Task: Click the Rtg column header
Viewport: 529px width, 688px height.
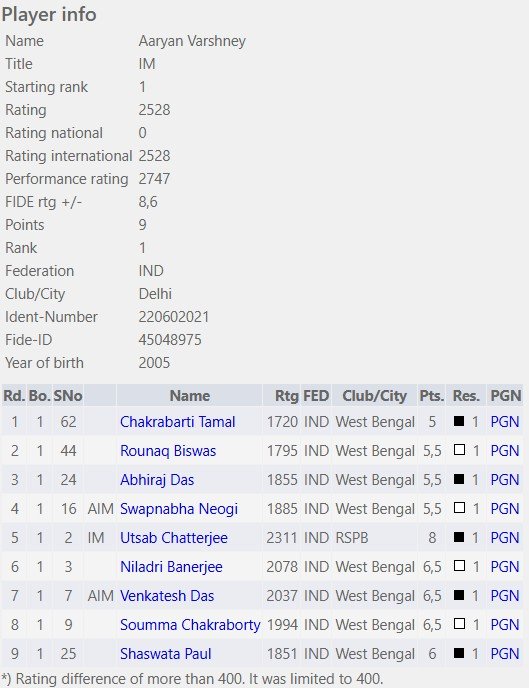Action: (286, 395)
